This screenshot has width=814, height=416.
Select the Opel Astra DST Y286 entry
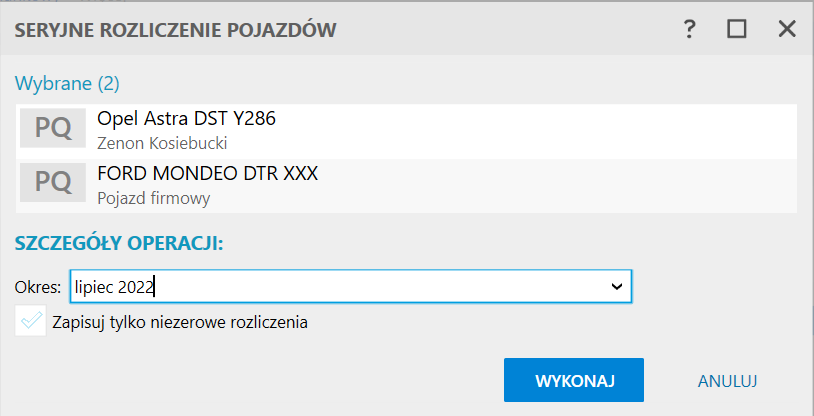click(x=186, y=119)
